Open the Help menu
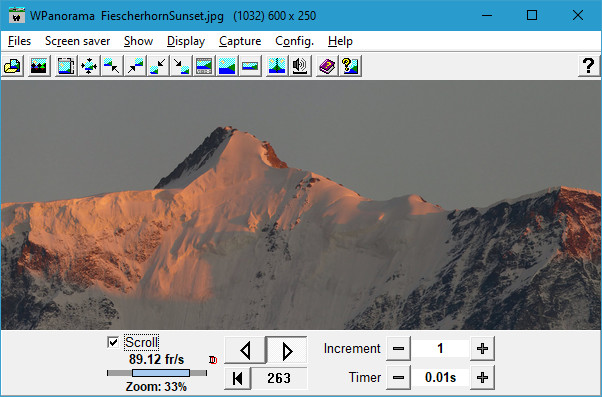The width and height of the screenshot is (602, 397). click(x=340, y=41)
